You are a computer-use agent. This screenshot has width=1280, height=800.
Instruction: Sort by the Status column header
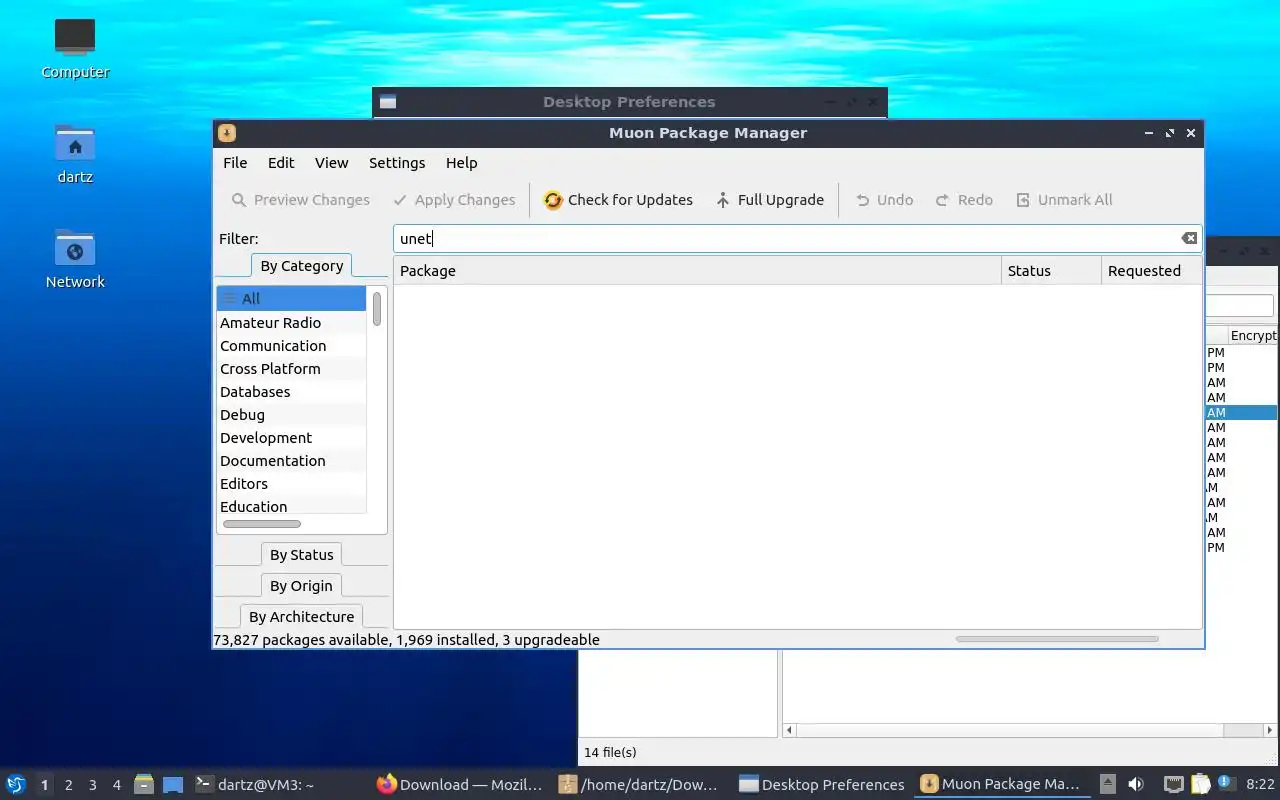point(1051,271)
